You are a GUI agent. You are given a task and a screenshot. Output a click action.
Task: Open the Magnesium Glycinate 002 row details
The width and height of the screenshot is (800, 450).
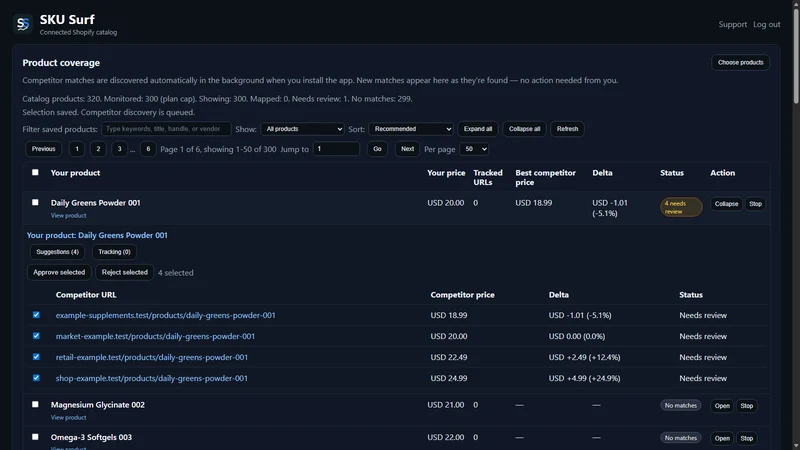pyautogui.click(x=722, y=406)
